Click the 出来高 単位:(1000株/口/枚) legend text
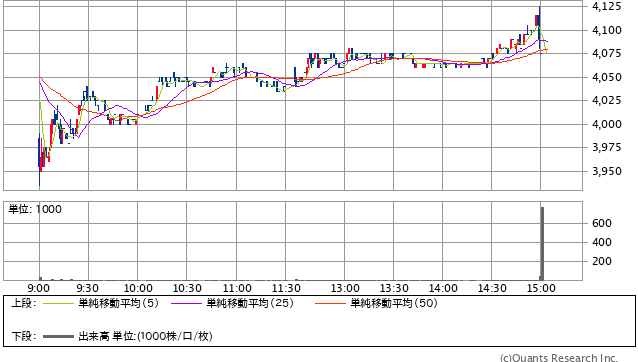The width and height of the screenshot is (638, 362). 145,336
